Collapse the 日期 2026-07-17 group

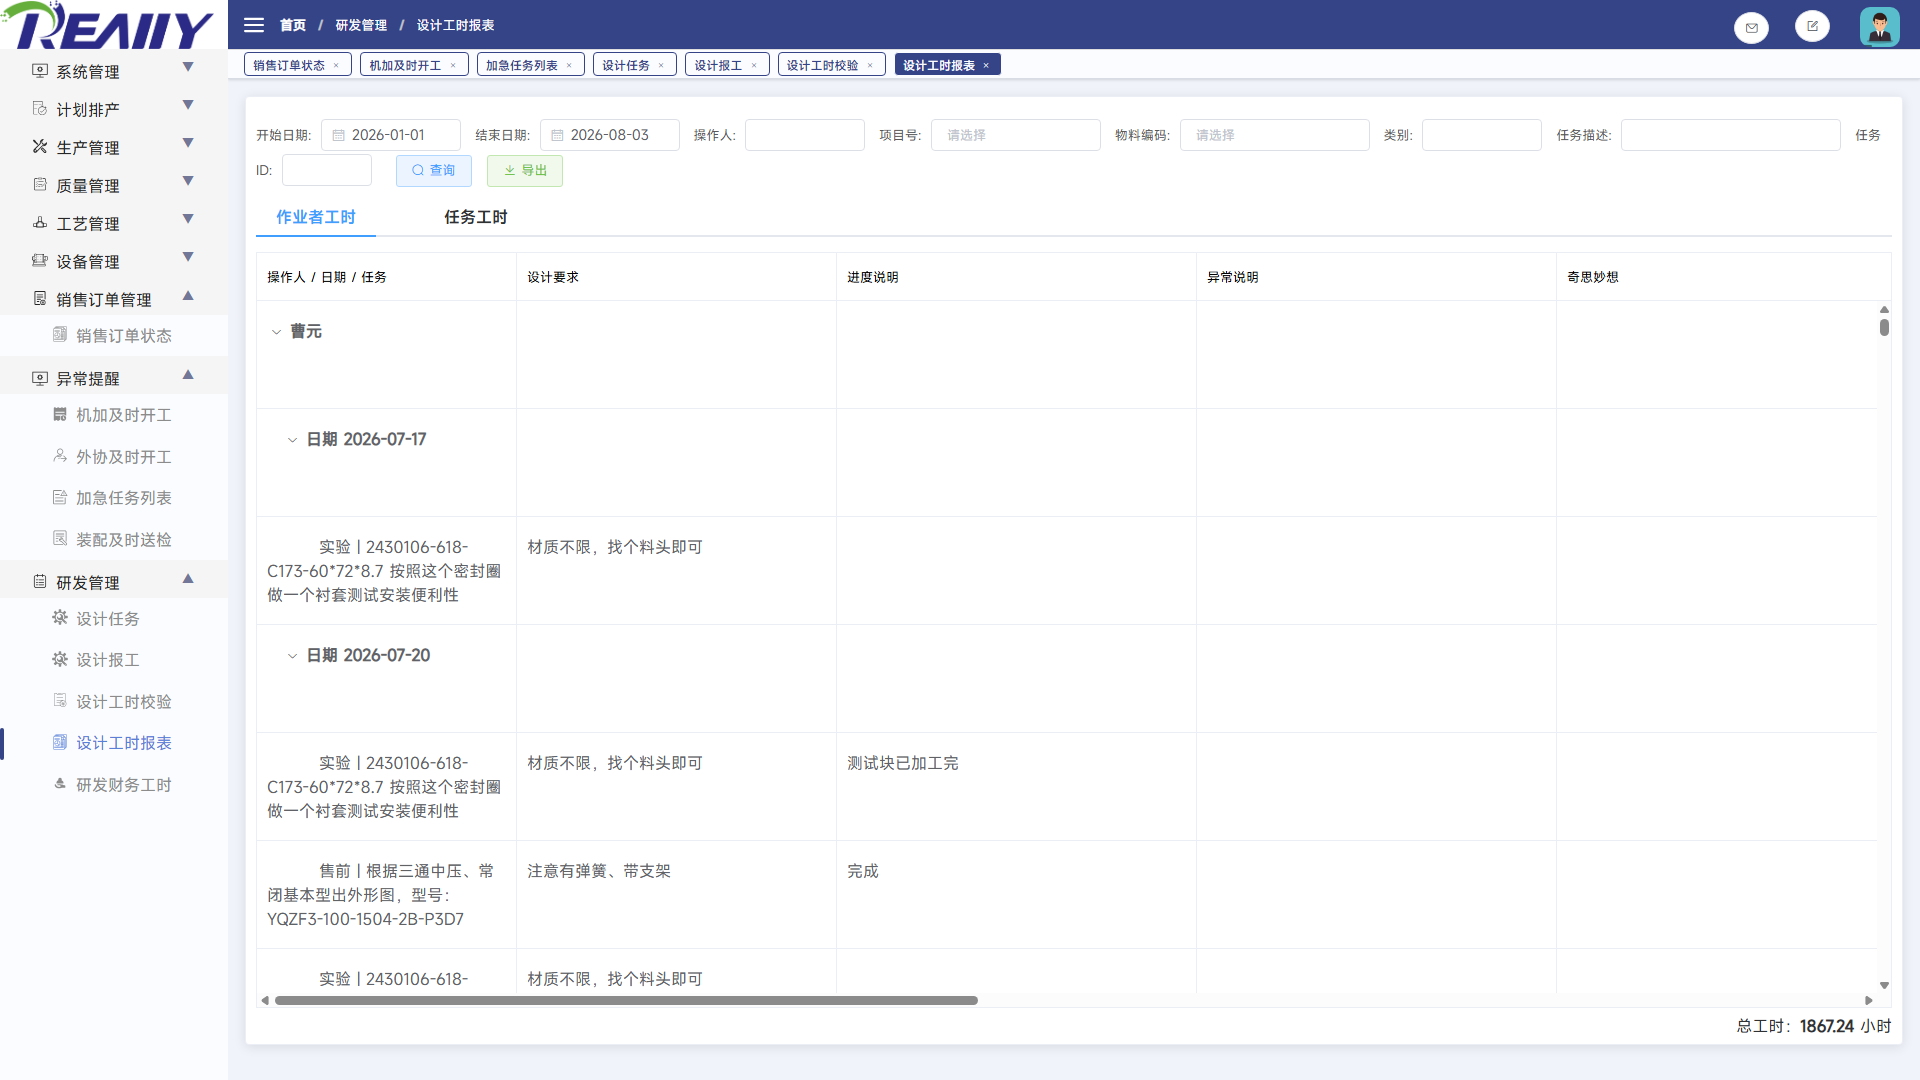292,440
